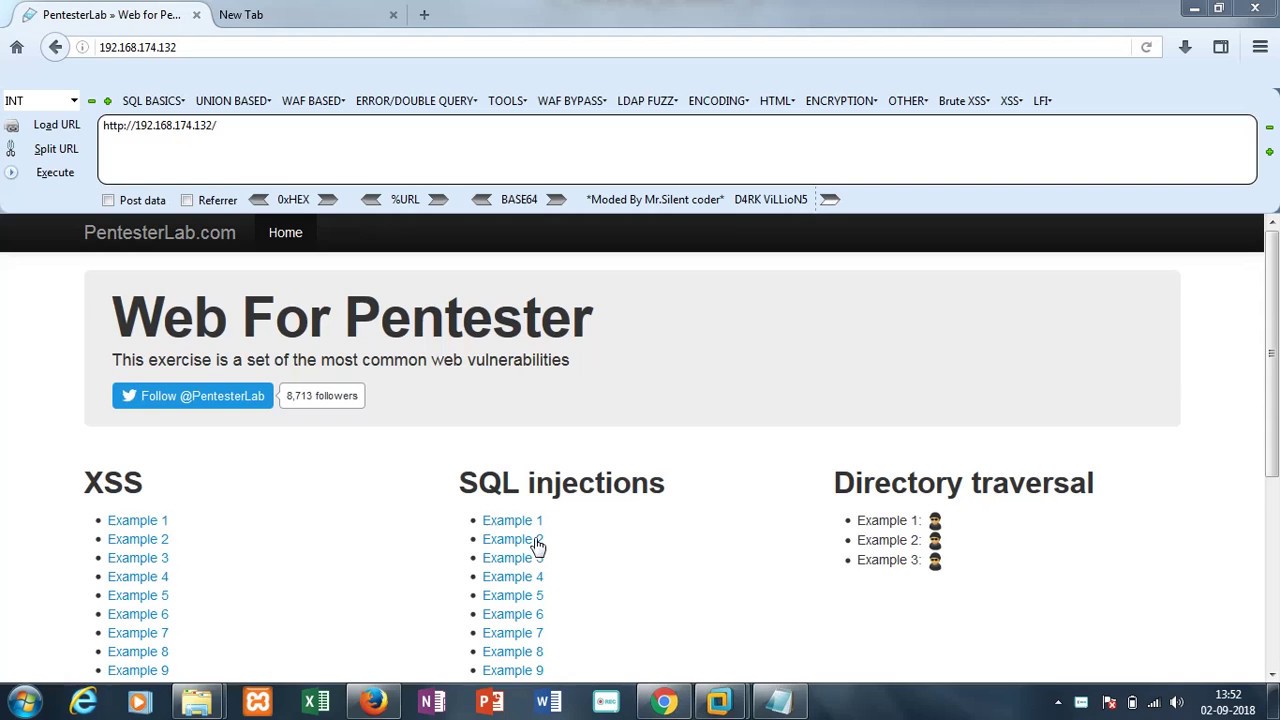
Task: Click the Load URL icon
Action: click(11, 125)
